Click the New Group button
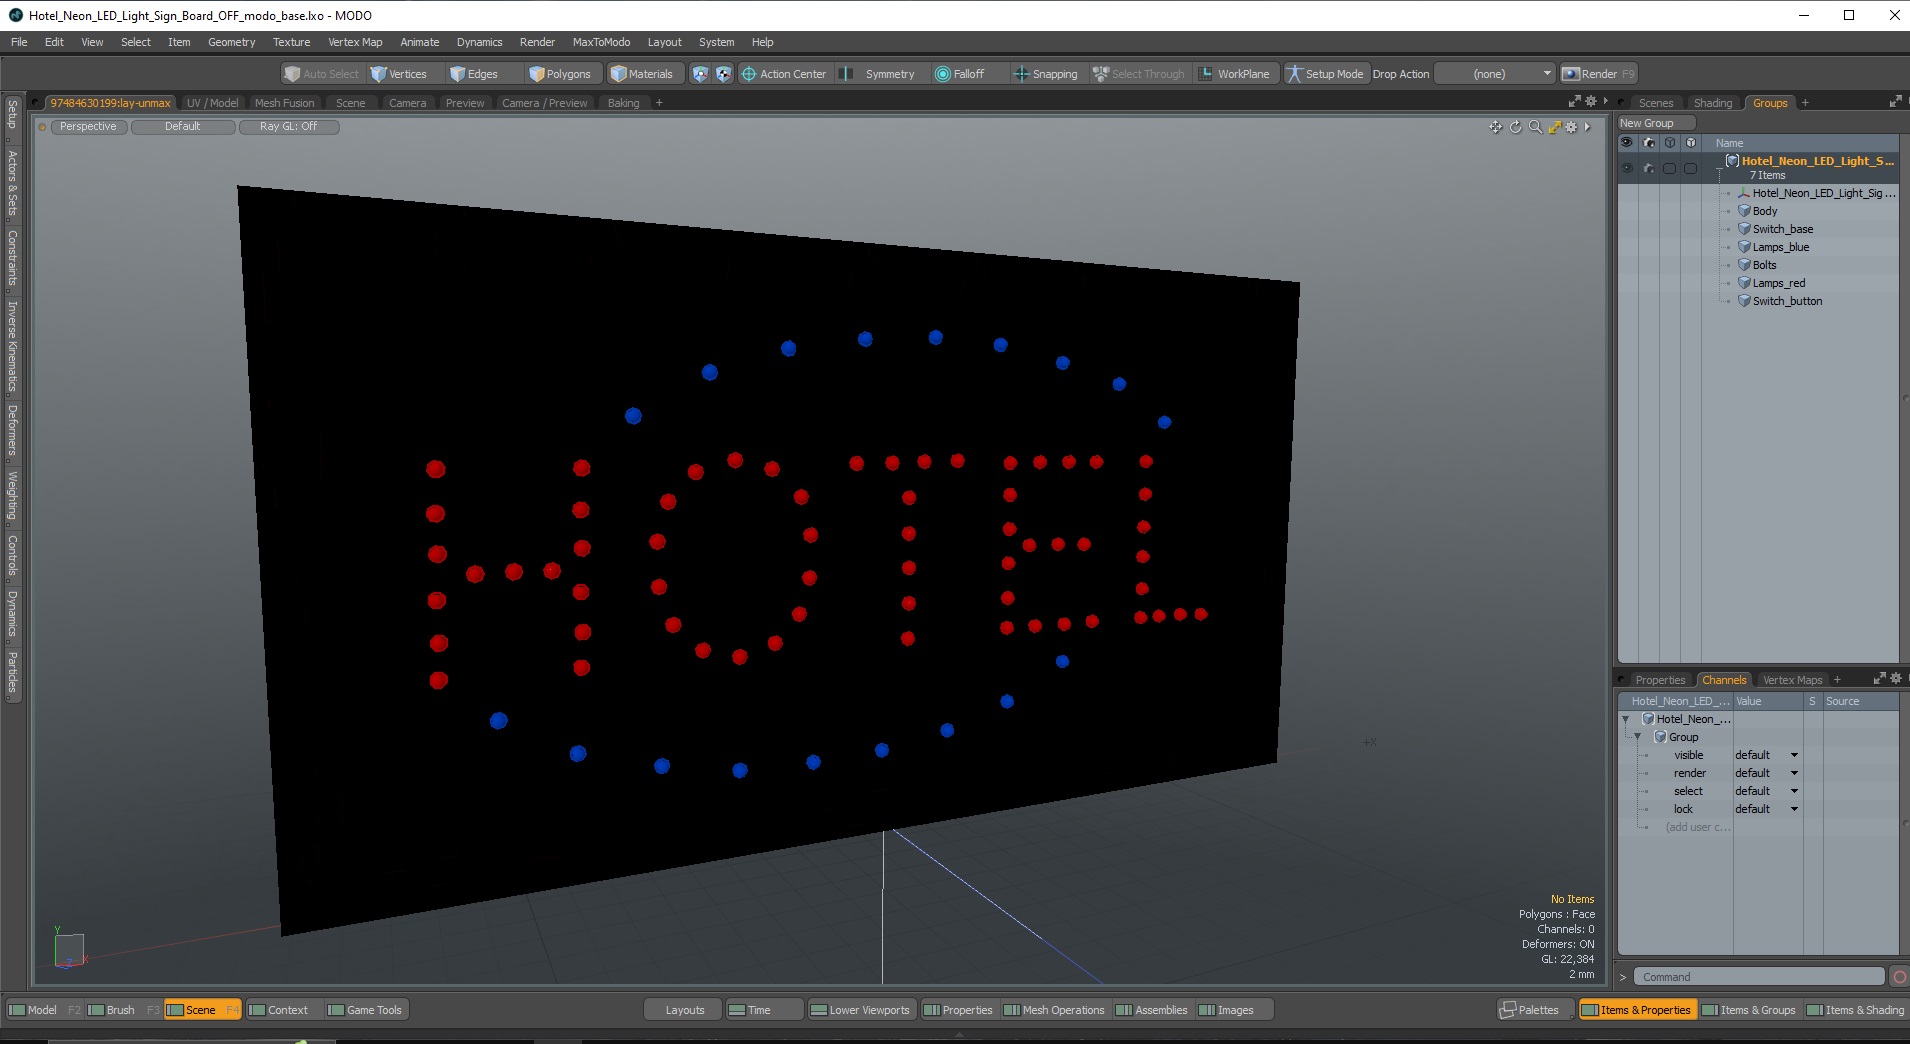Viewport: 1910px width, 1044px height. pyautogui.click(x=1656, y=123)
